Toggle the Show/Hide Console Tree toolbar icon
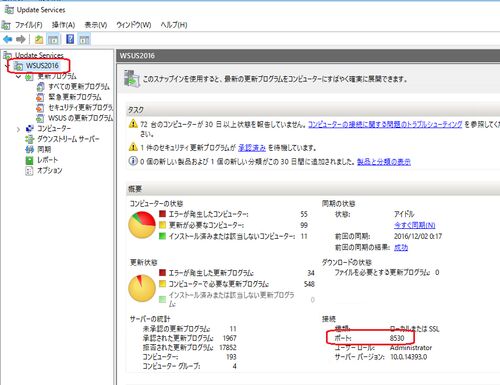This screenshot has height=385, width=500. pyautogui.click(x=53, y=39)
